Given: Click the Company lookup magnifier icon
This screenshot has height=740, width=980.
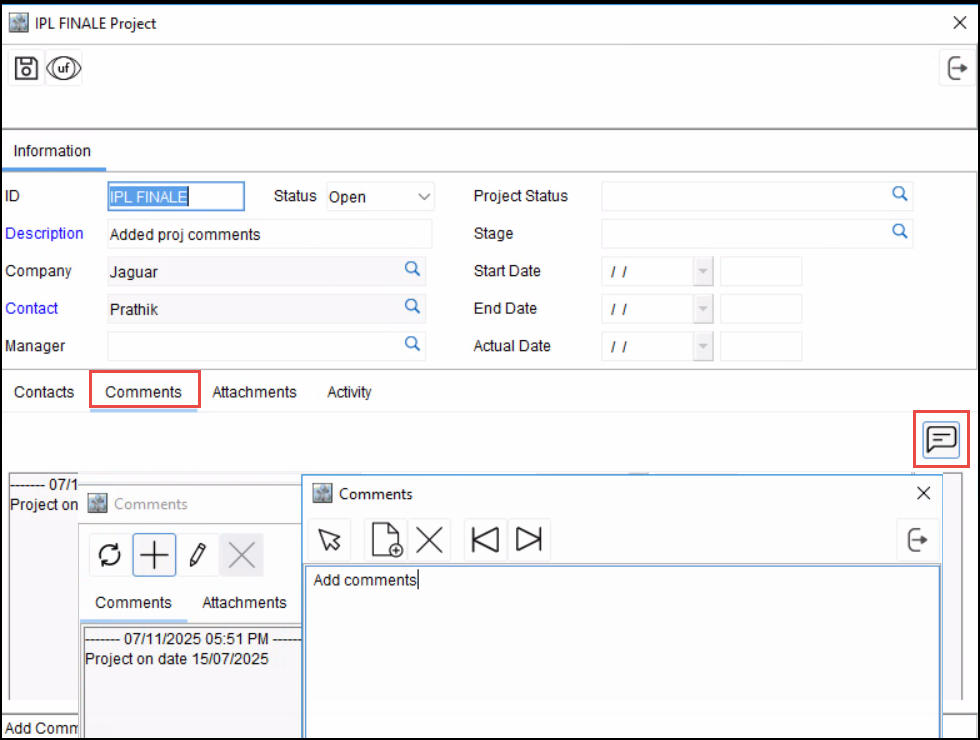Looking at the screenshot, I should (x=412, y=270).
